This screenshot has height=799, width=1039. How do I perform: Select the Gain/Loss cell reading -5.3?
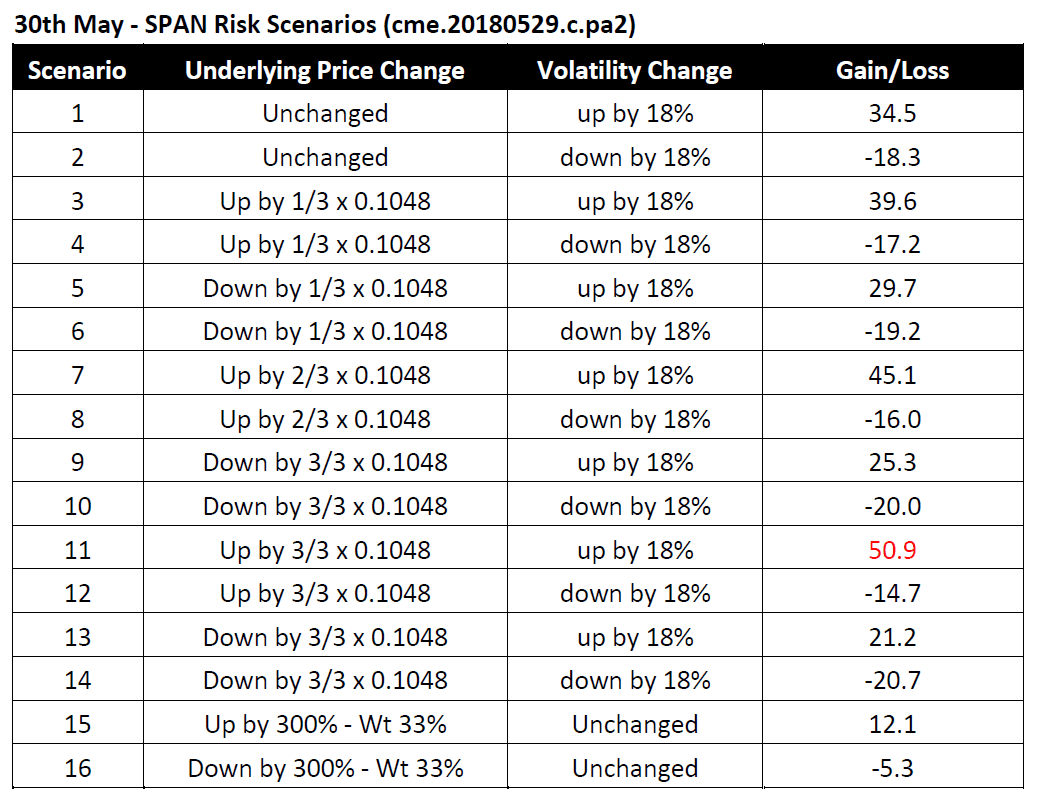point(892,768)
